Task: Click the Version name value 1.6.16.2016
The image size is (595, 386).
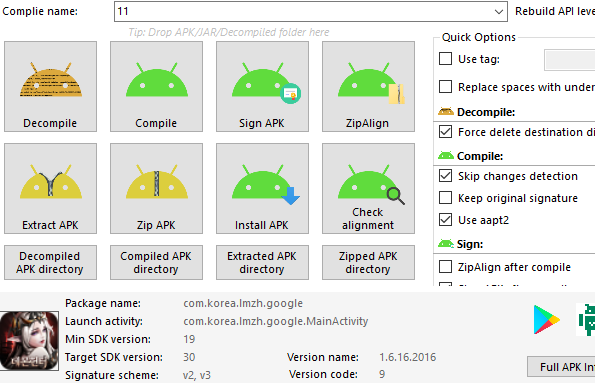Action: (408, 357)
